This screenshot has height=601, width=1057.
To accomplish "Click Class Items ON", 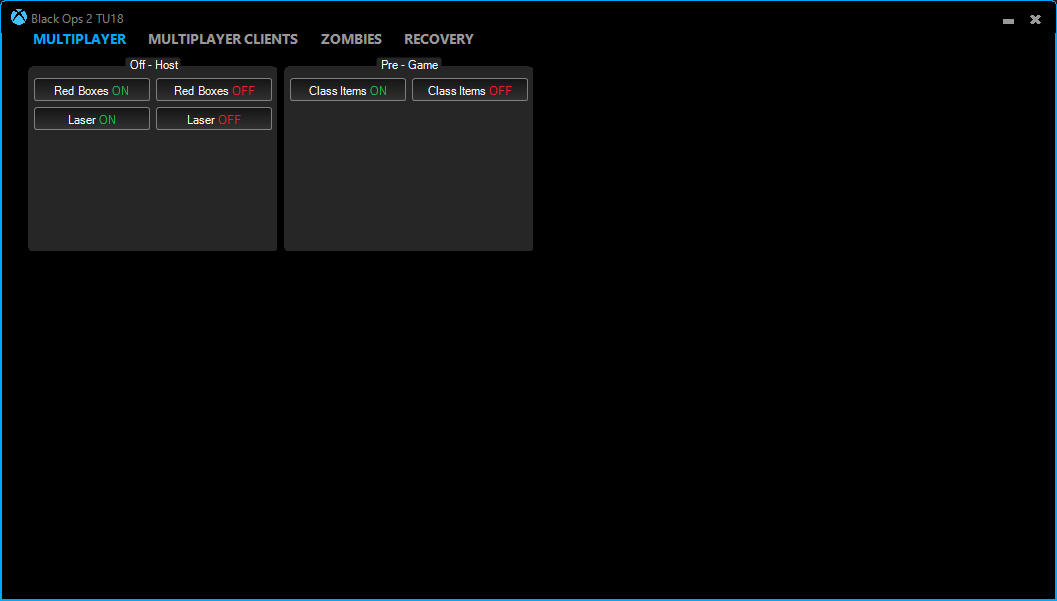I will (348, 90).
